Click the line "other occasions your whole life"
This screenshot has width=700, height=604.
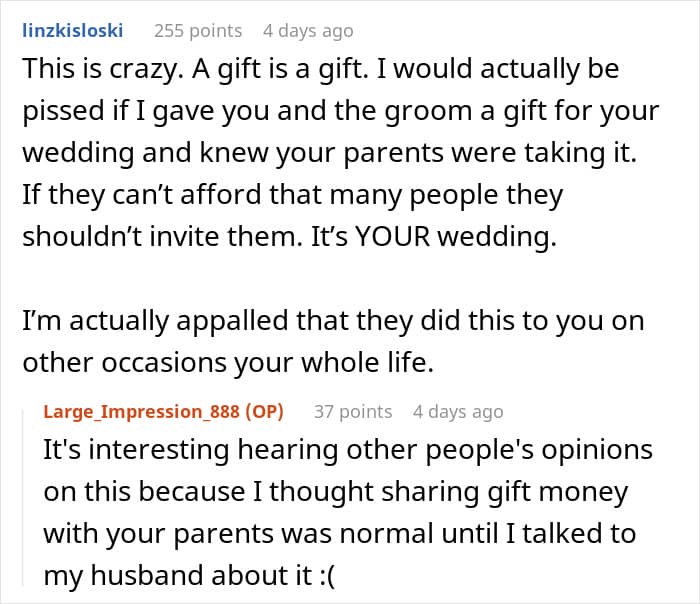pos(228,362)
